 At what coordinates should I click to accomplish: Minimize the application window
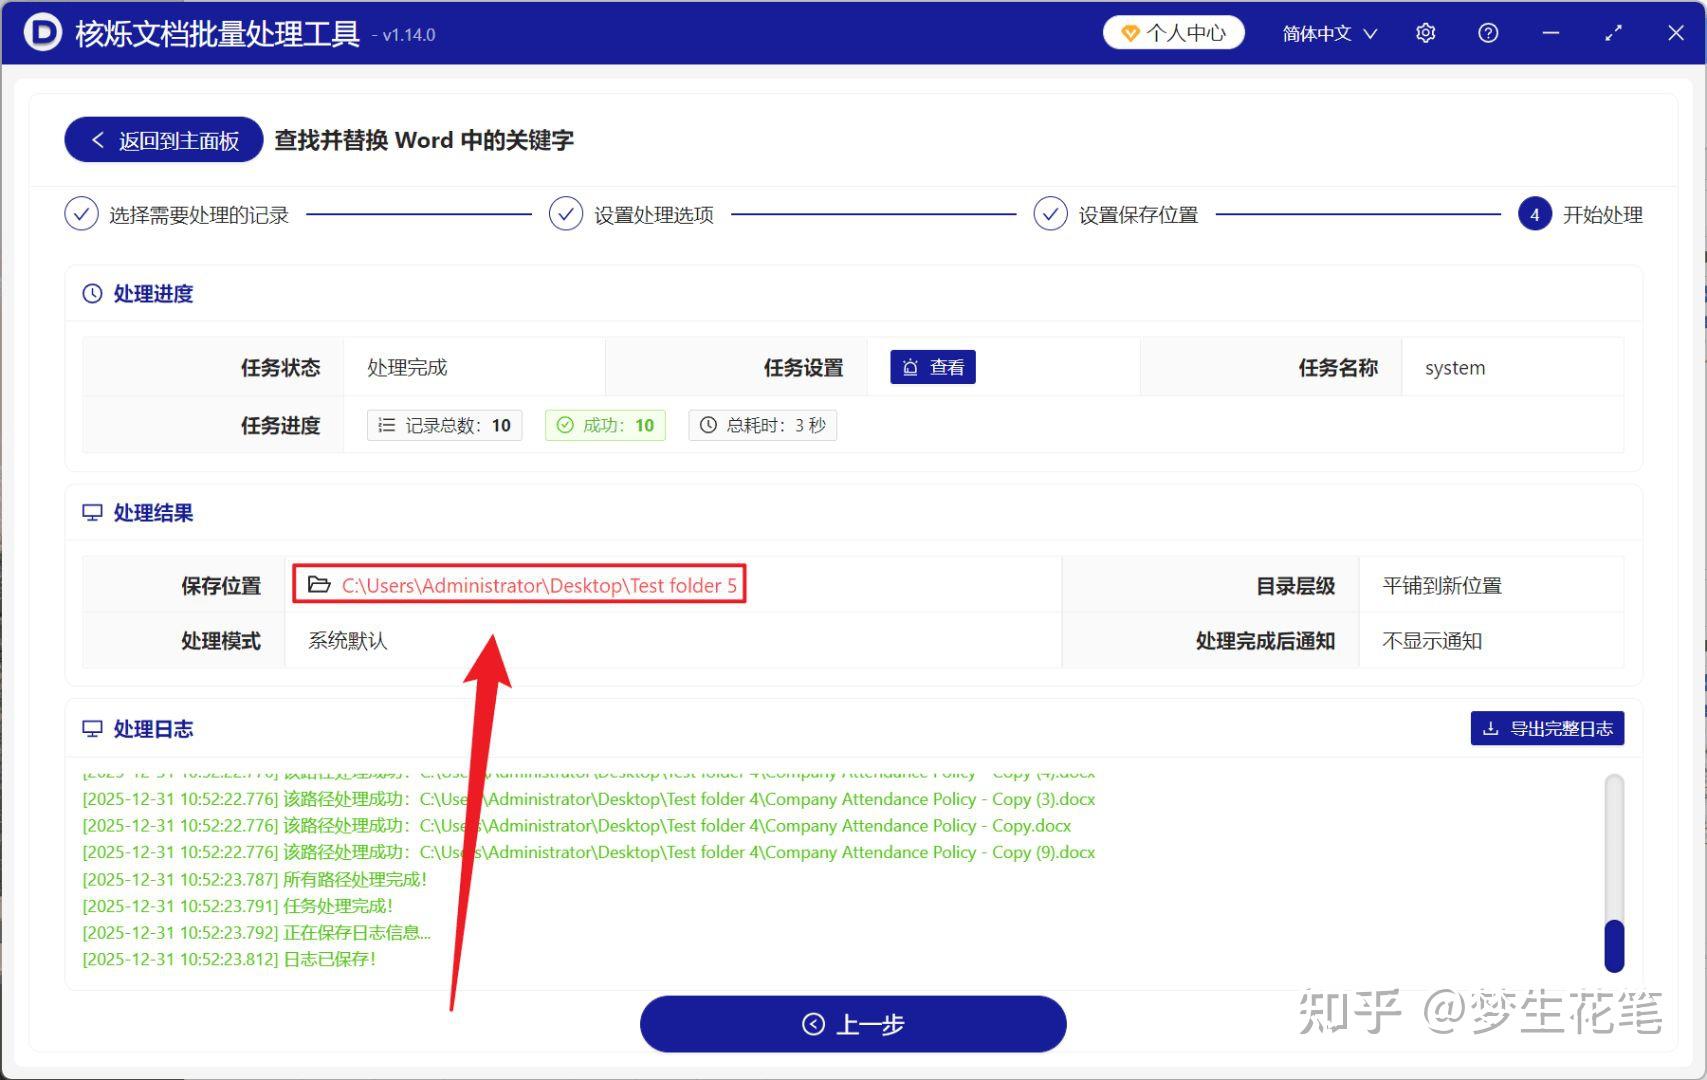pyautogui.click(x=1551, y=33)
